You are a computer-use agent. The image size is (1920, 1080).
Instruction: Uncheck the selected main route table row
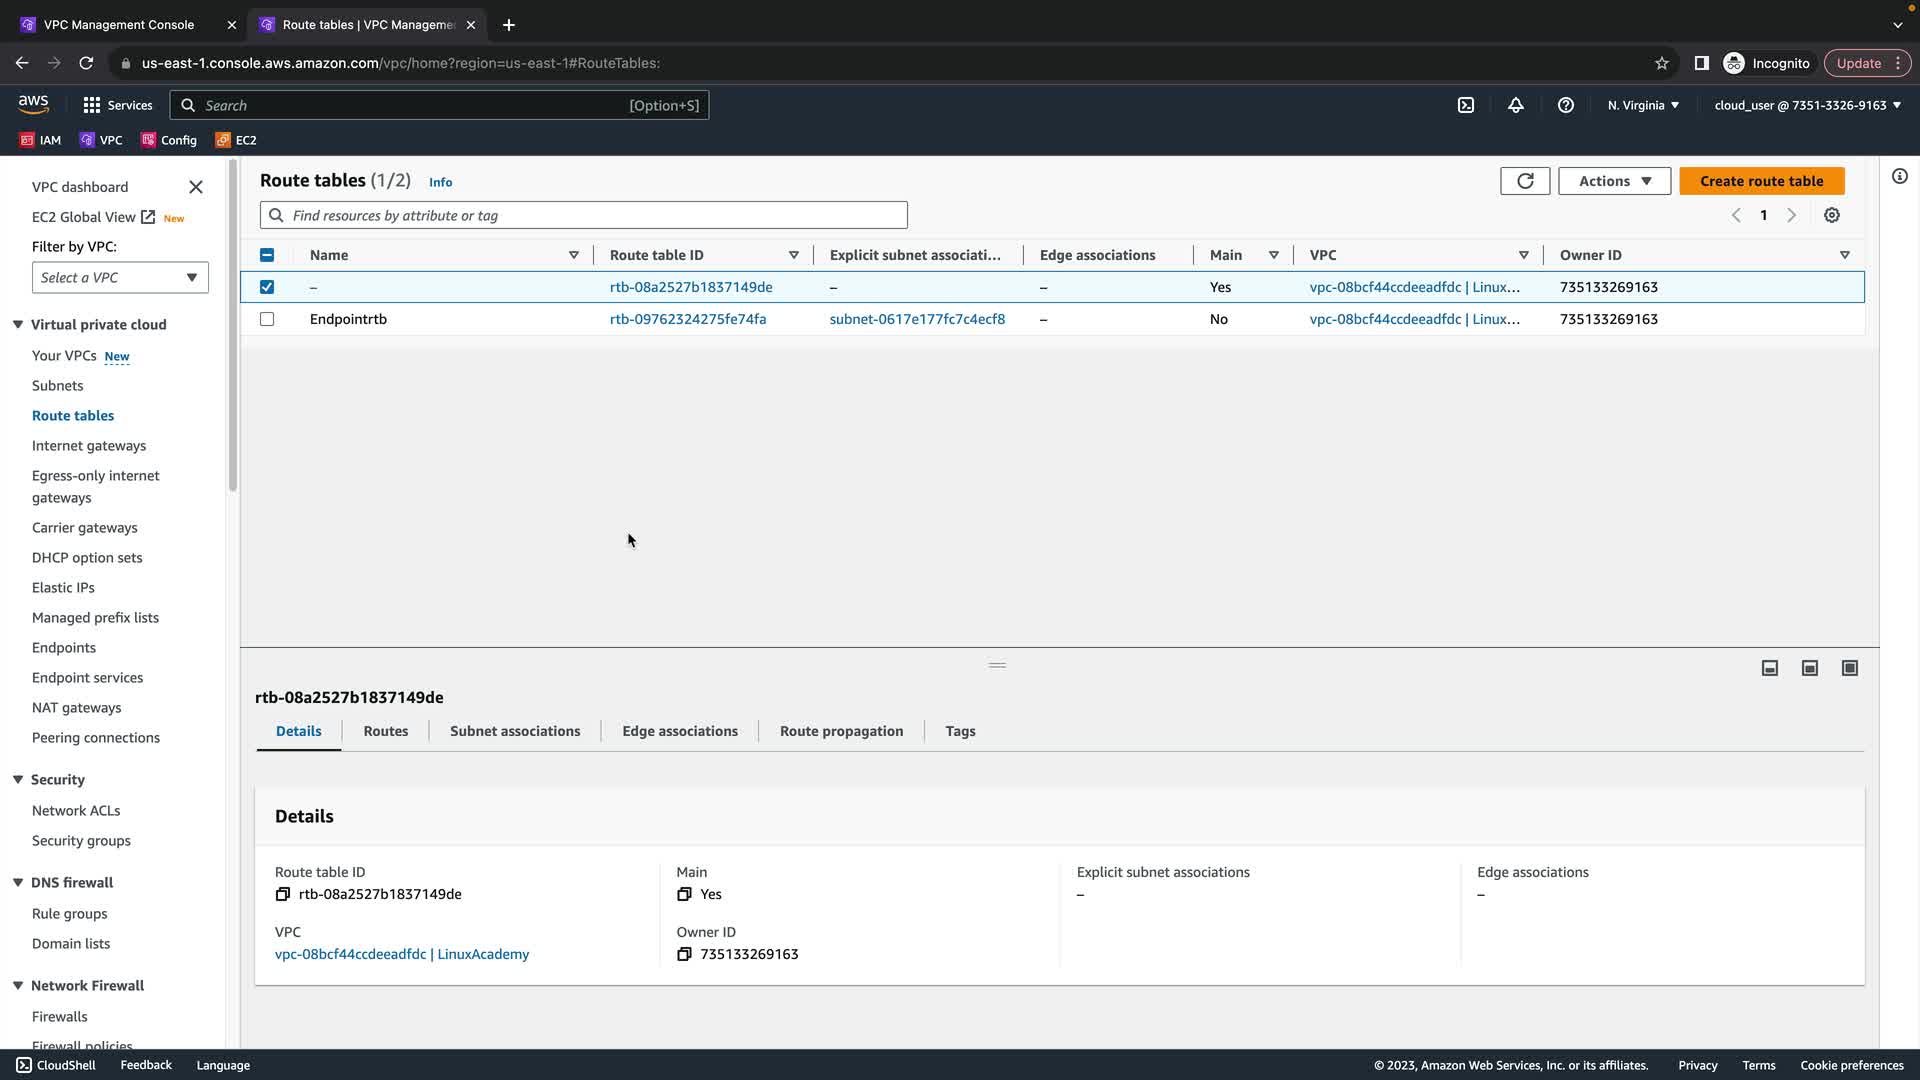[267, 287]
